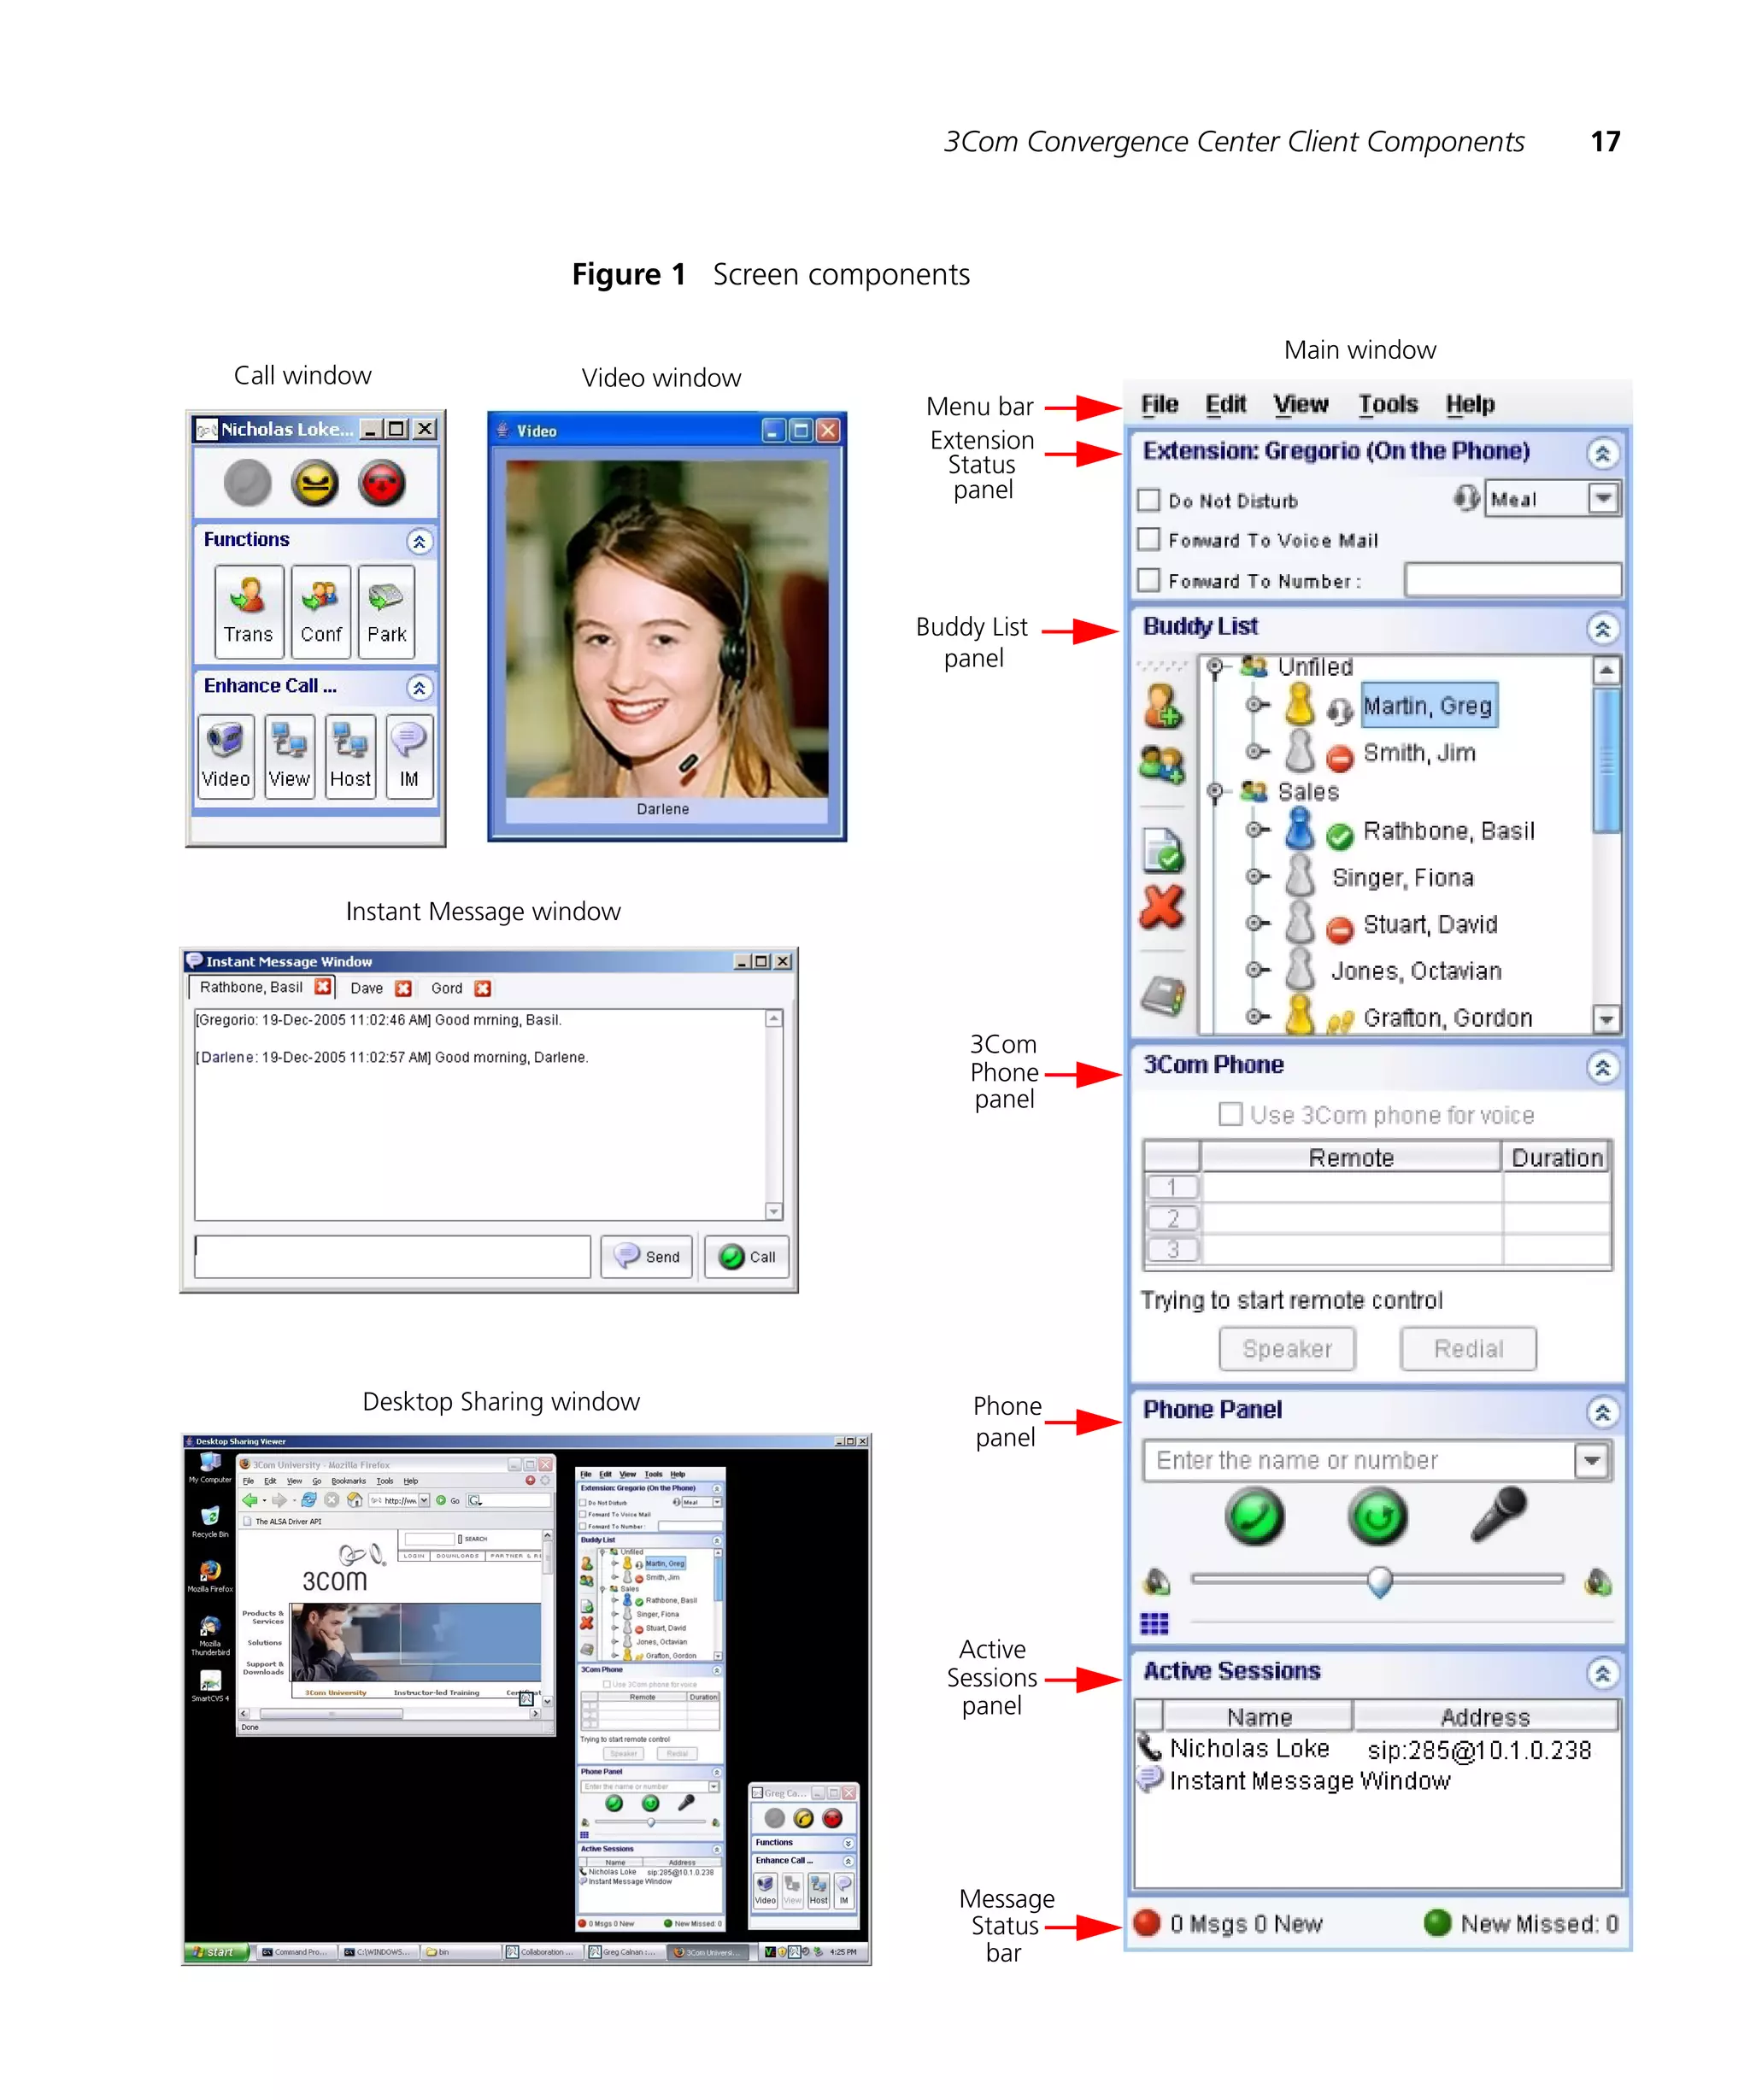Select the Nicholas Loke active session
Screen dimensions: 1750x2100
tap(1378, 1749)
